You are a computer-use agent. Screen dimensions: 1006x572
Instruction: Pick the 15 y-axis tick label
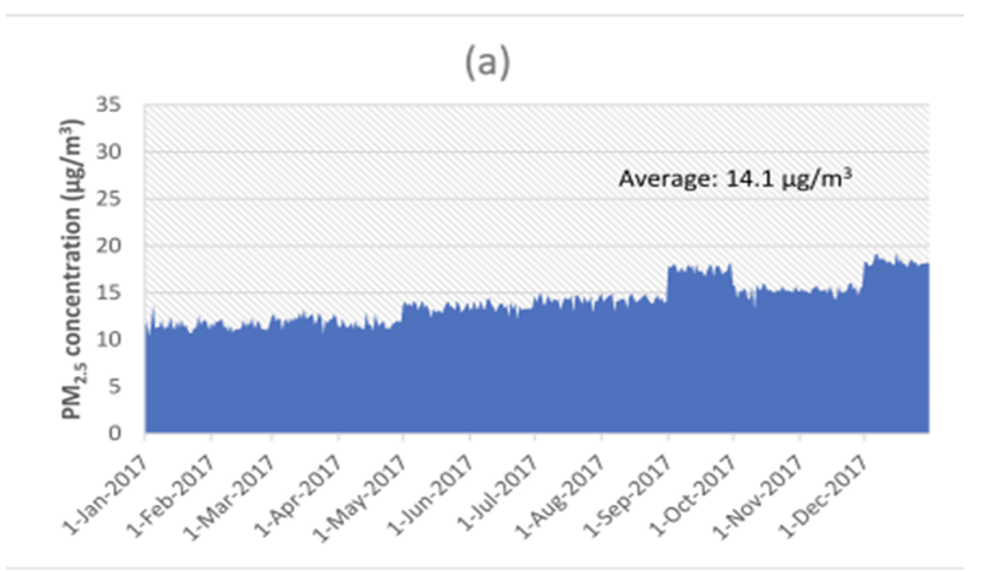[122, 293]
